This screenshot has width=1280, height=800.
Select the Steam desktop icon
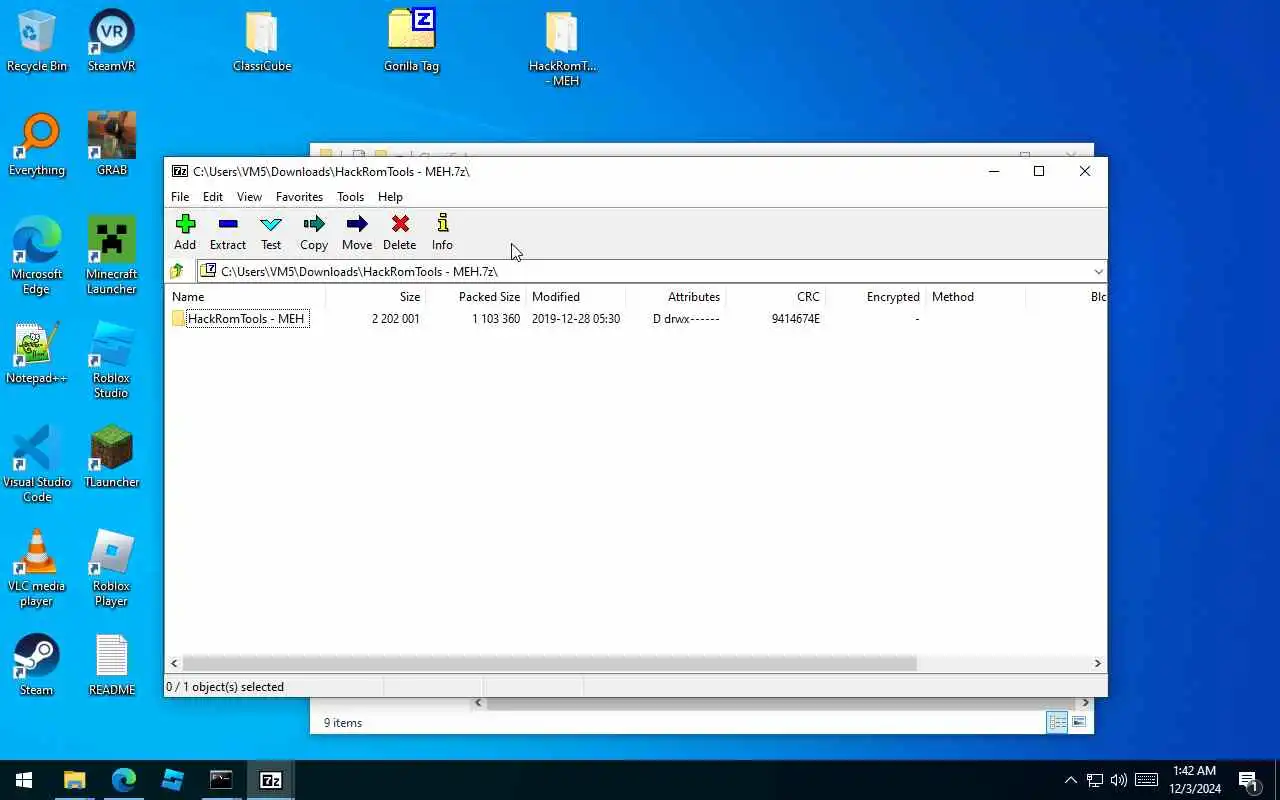coord(37,665)
